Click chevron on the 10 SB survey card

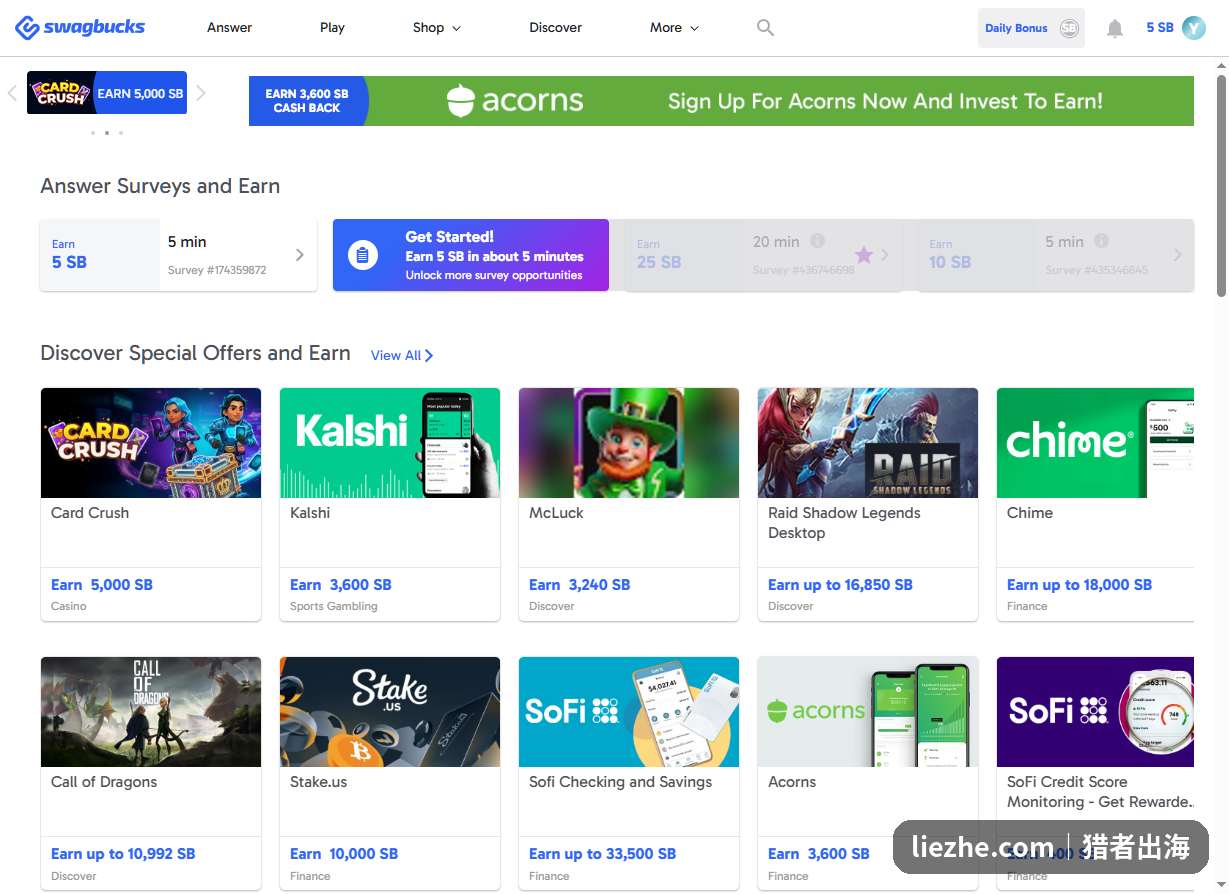tap(1177, 255)
